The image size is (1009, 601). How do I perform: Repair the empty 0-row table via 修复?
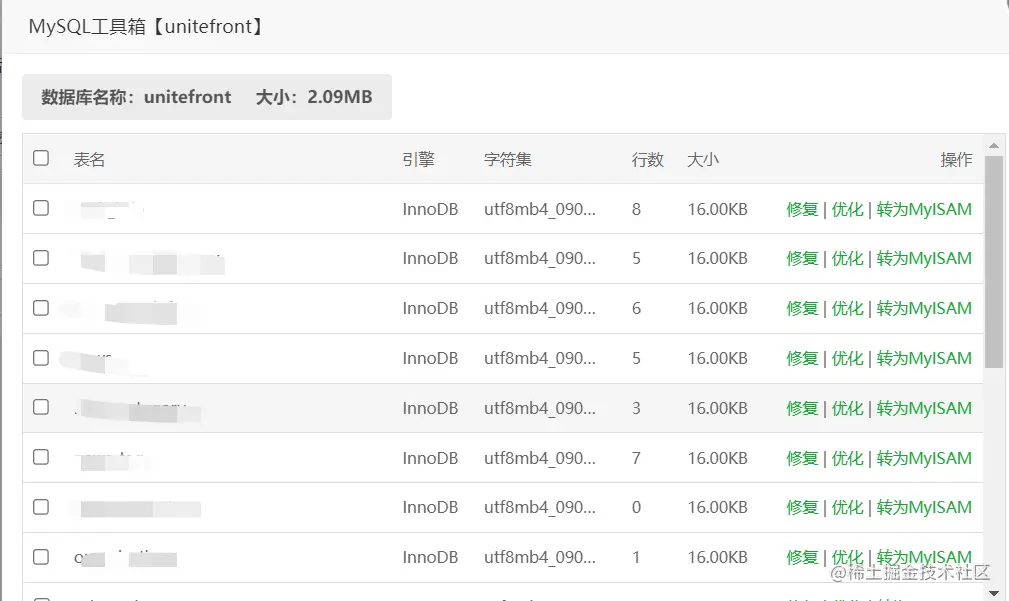[802, 507]
